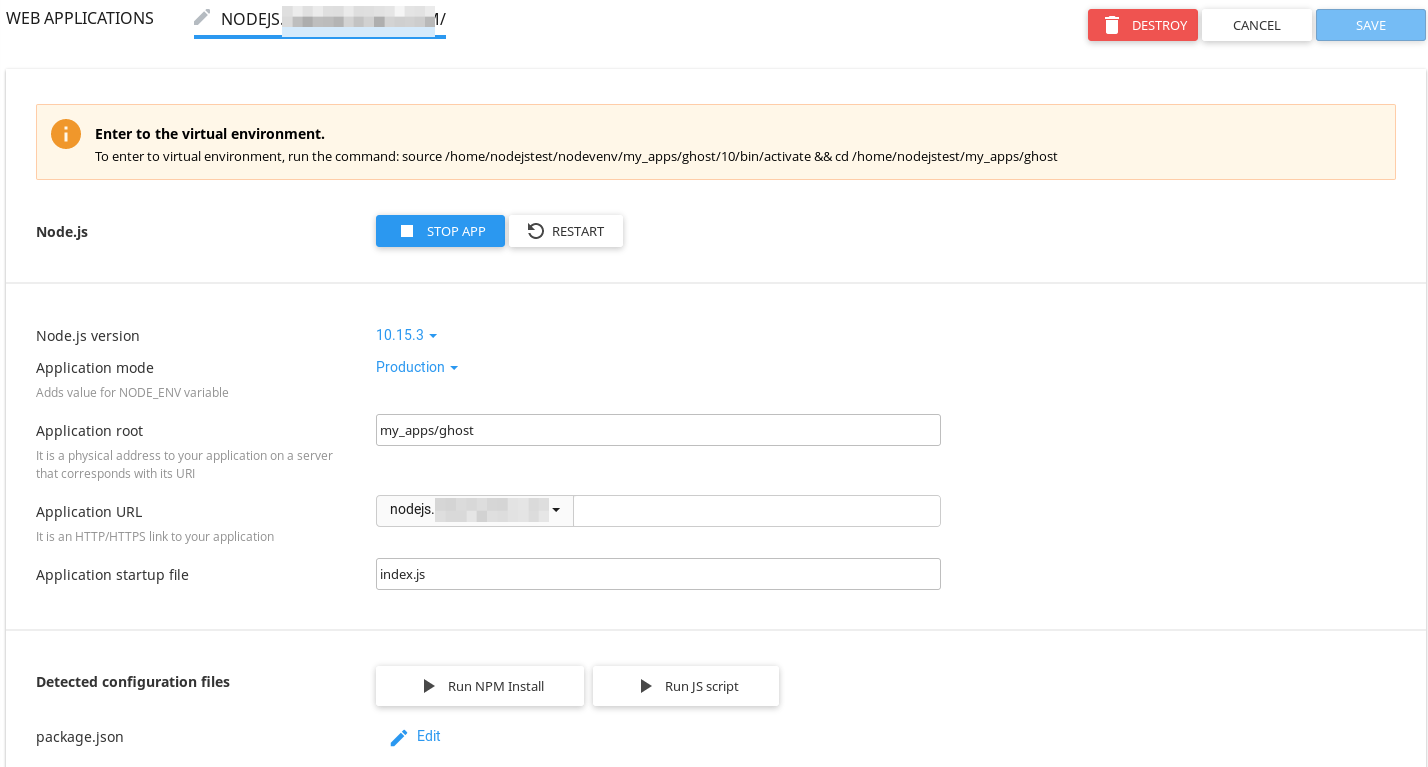Open the Node.js version 10.15.3 dropdown
The height and width of the screenshot is (767, 1428).
pyautogui.click(x=406, y=335)
